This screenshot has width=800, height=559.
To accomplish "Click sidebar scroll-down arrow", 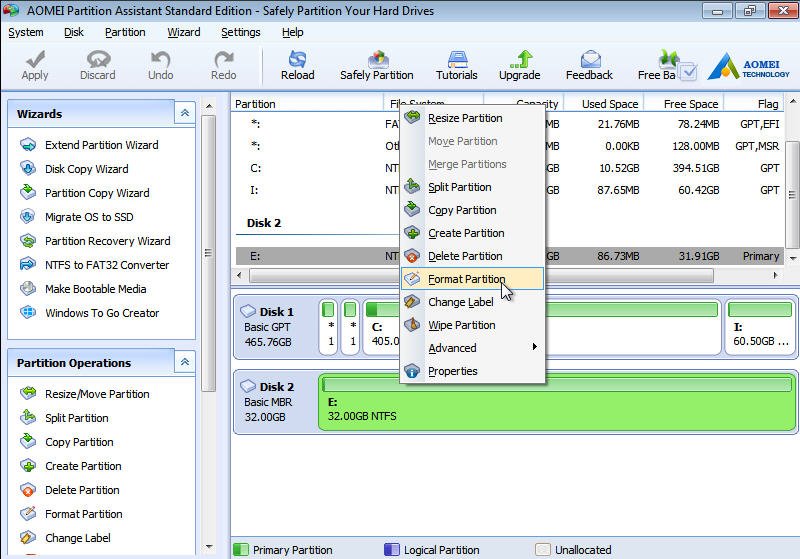I will [209, 546].
